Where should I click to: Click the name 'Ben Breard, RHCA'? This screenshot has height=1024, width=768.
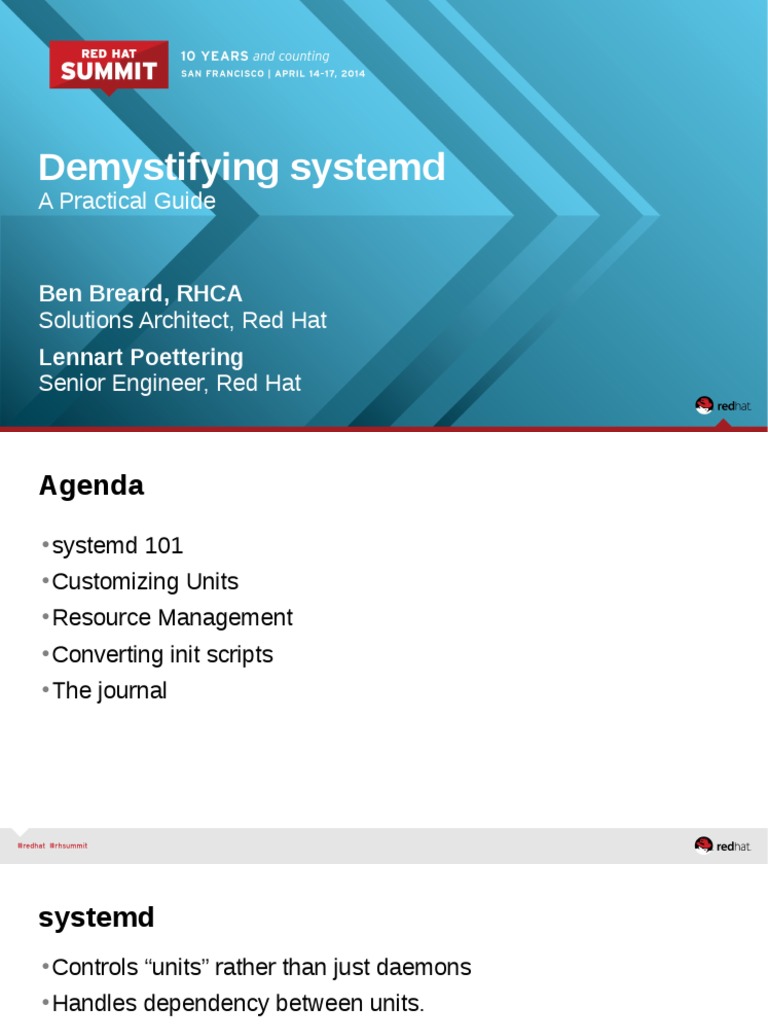140,293
